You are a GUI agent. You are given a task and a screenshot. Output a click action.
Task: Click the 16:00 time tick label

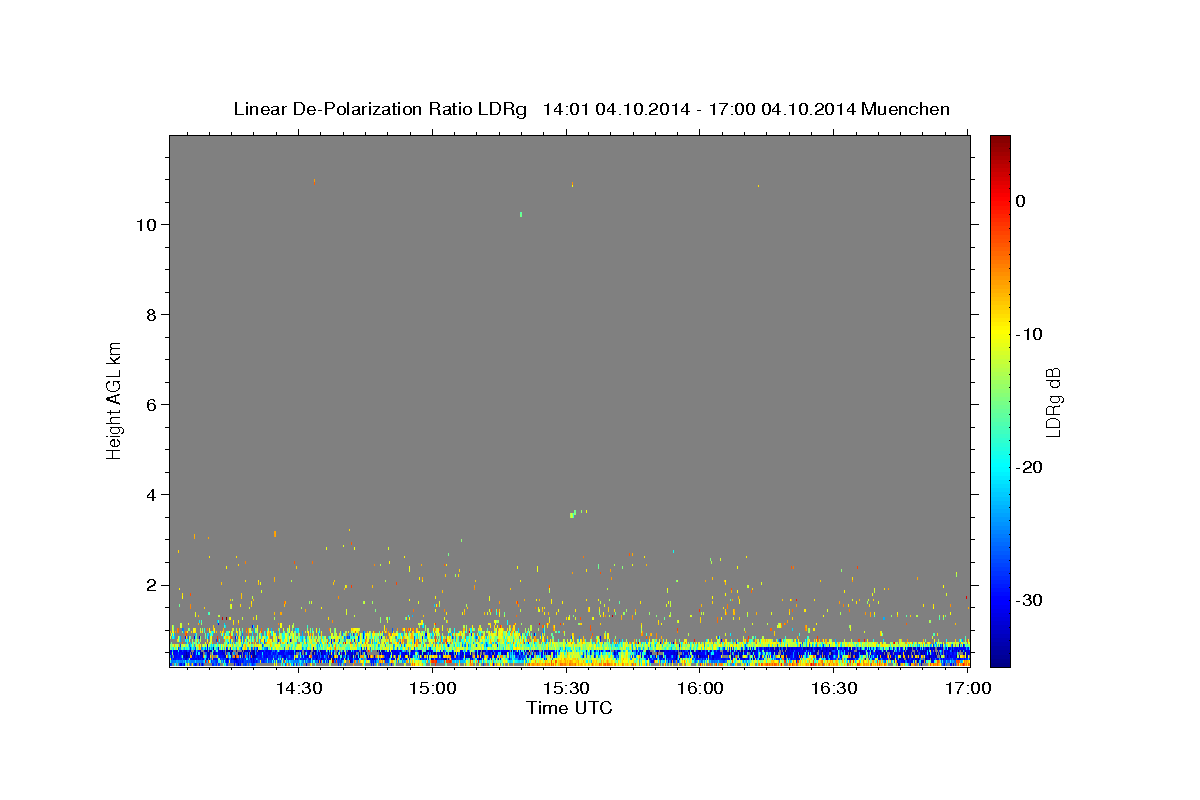tap(700, 688)
